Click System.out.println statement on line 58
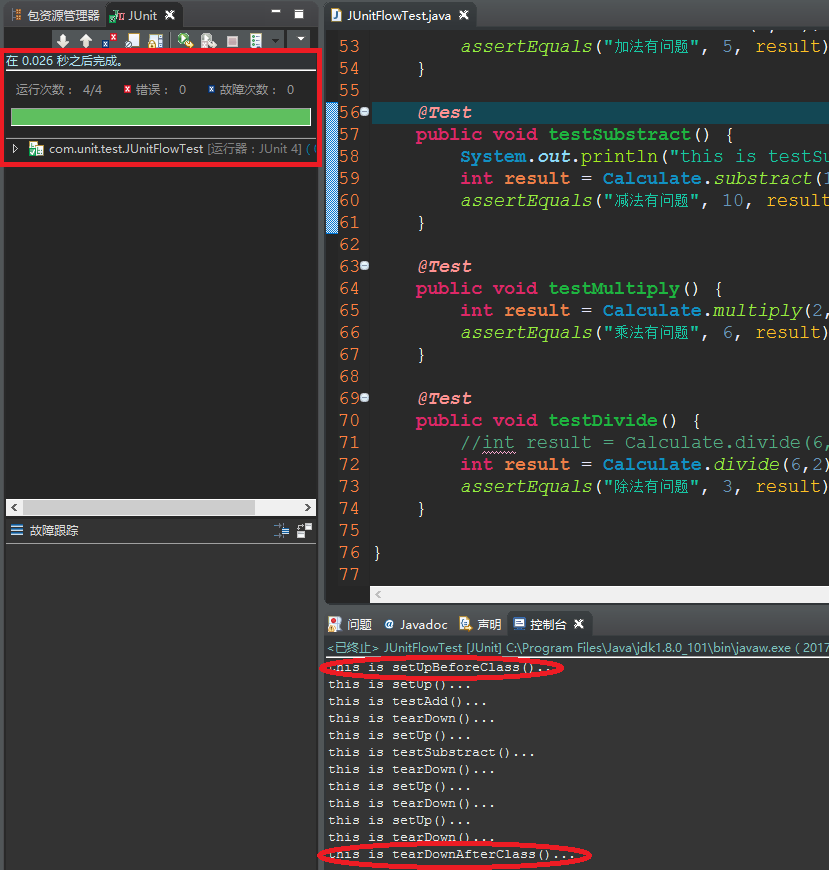Viewport: 829px width, 870px height. [644, 156]
